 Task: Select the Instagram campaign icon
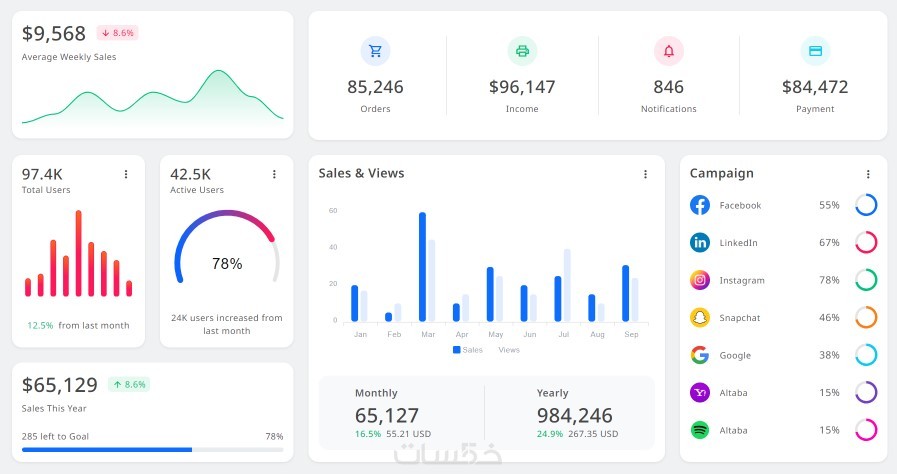tap(700, 280)
